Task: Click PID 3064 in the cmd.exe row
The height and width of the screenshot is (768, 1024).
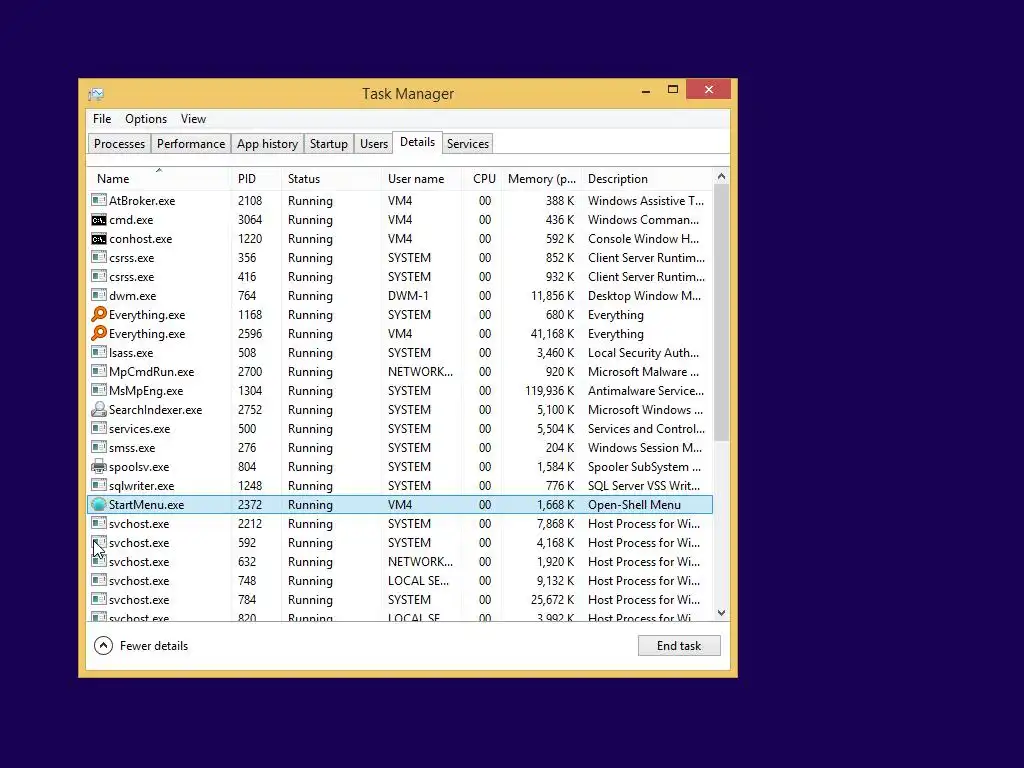Action: click(249, 220)
